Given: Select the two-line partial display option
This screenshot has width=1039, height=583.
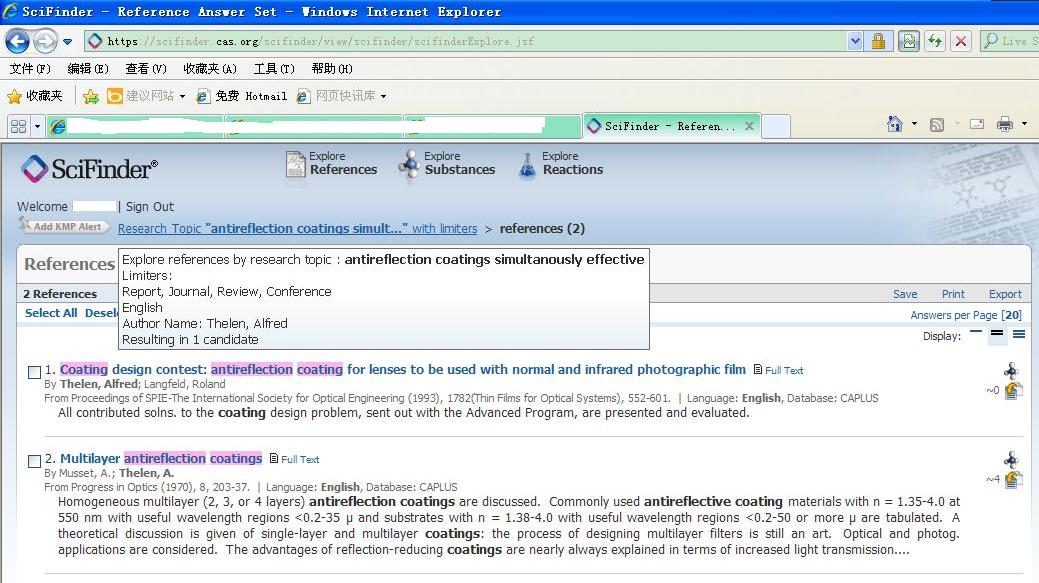Looking at the screenshot, I should 997,334.
